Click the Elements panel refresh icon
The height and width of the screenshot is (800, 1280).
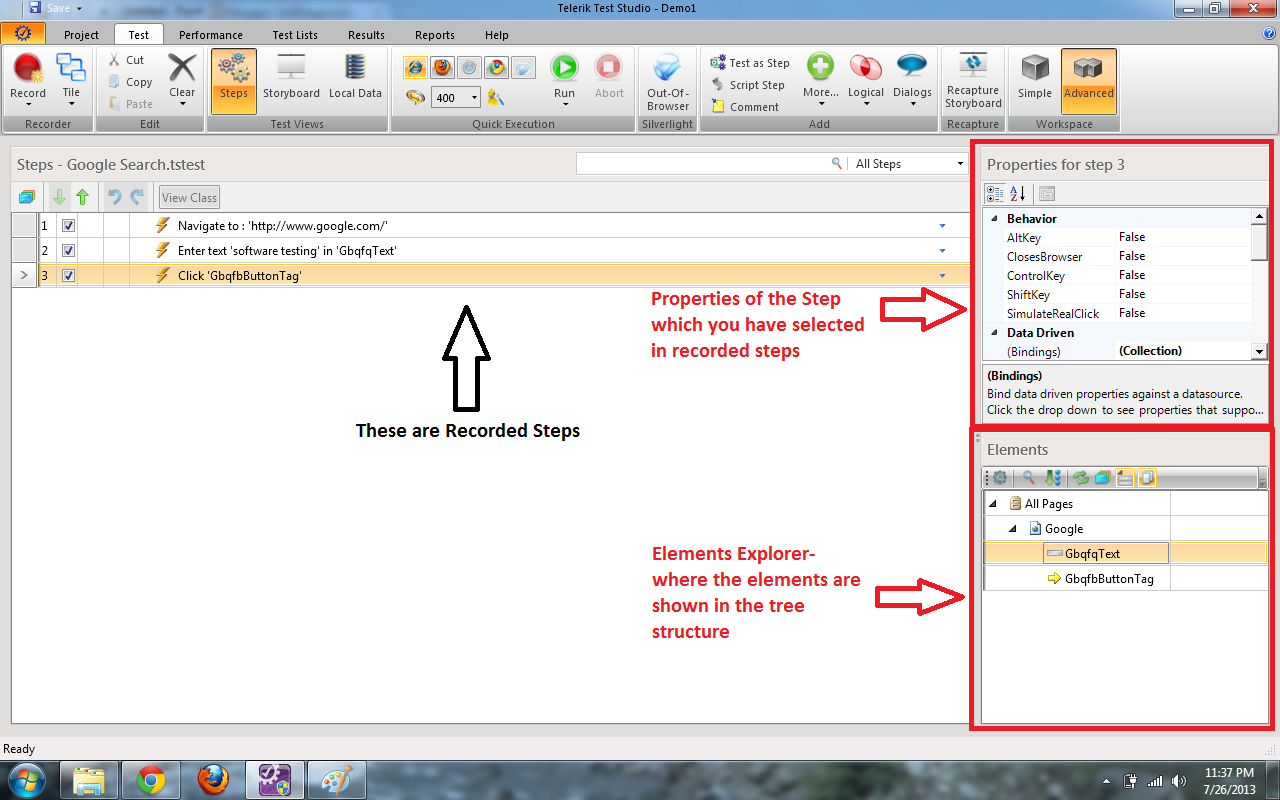pos(1080,478)
